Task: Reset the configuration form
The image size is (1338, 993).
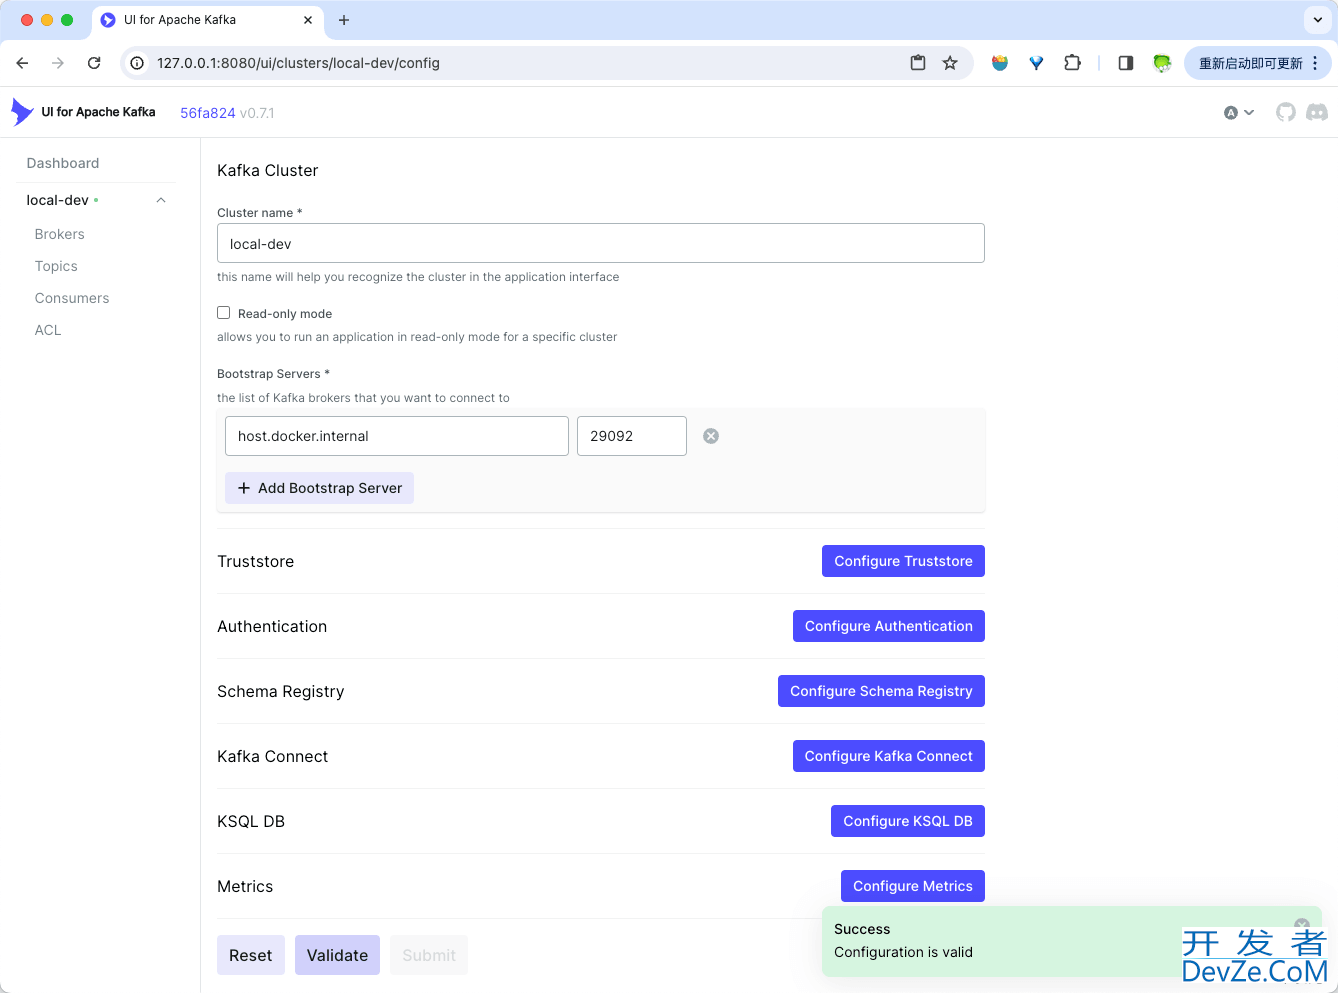Action: coord(251,955)
